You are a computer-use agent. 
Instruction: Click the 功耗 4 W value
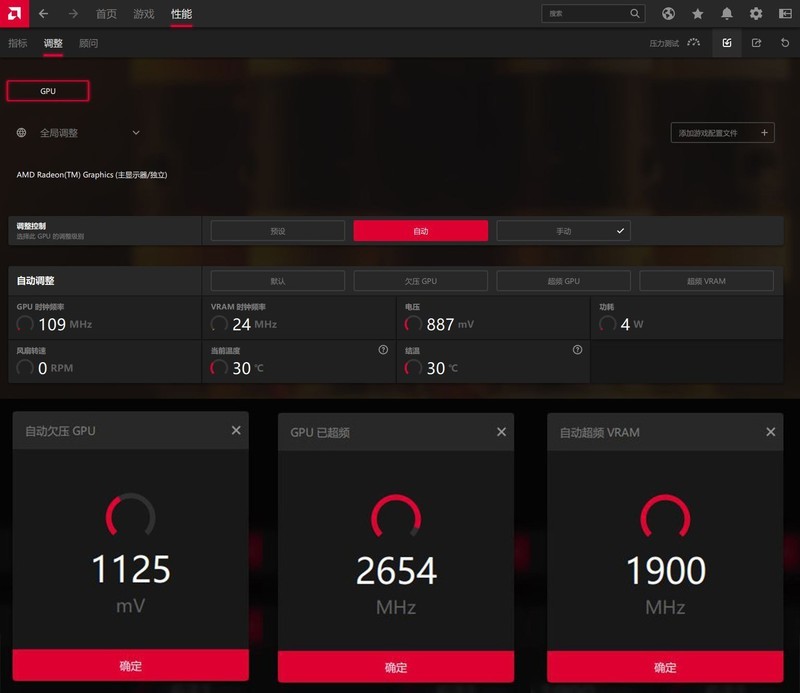pos(632,324)
